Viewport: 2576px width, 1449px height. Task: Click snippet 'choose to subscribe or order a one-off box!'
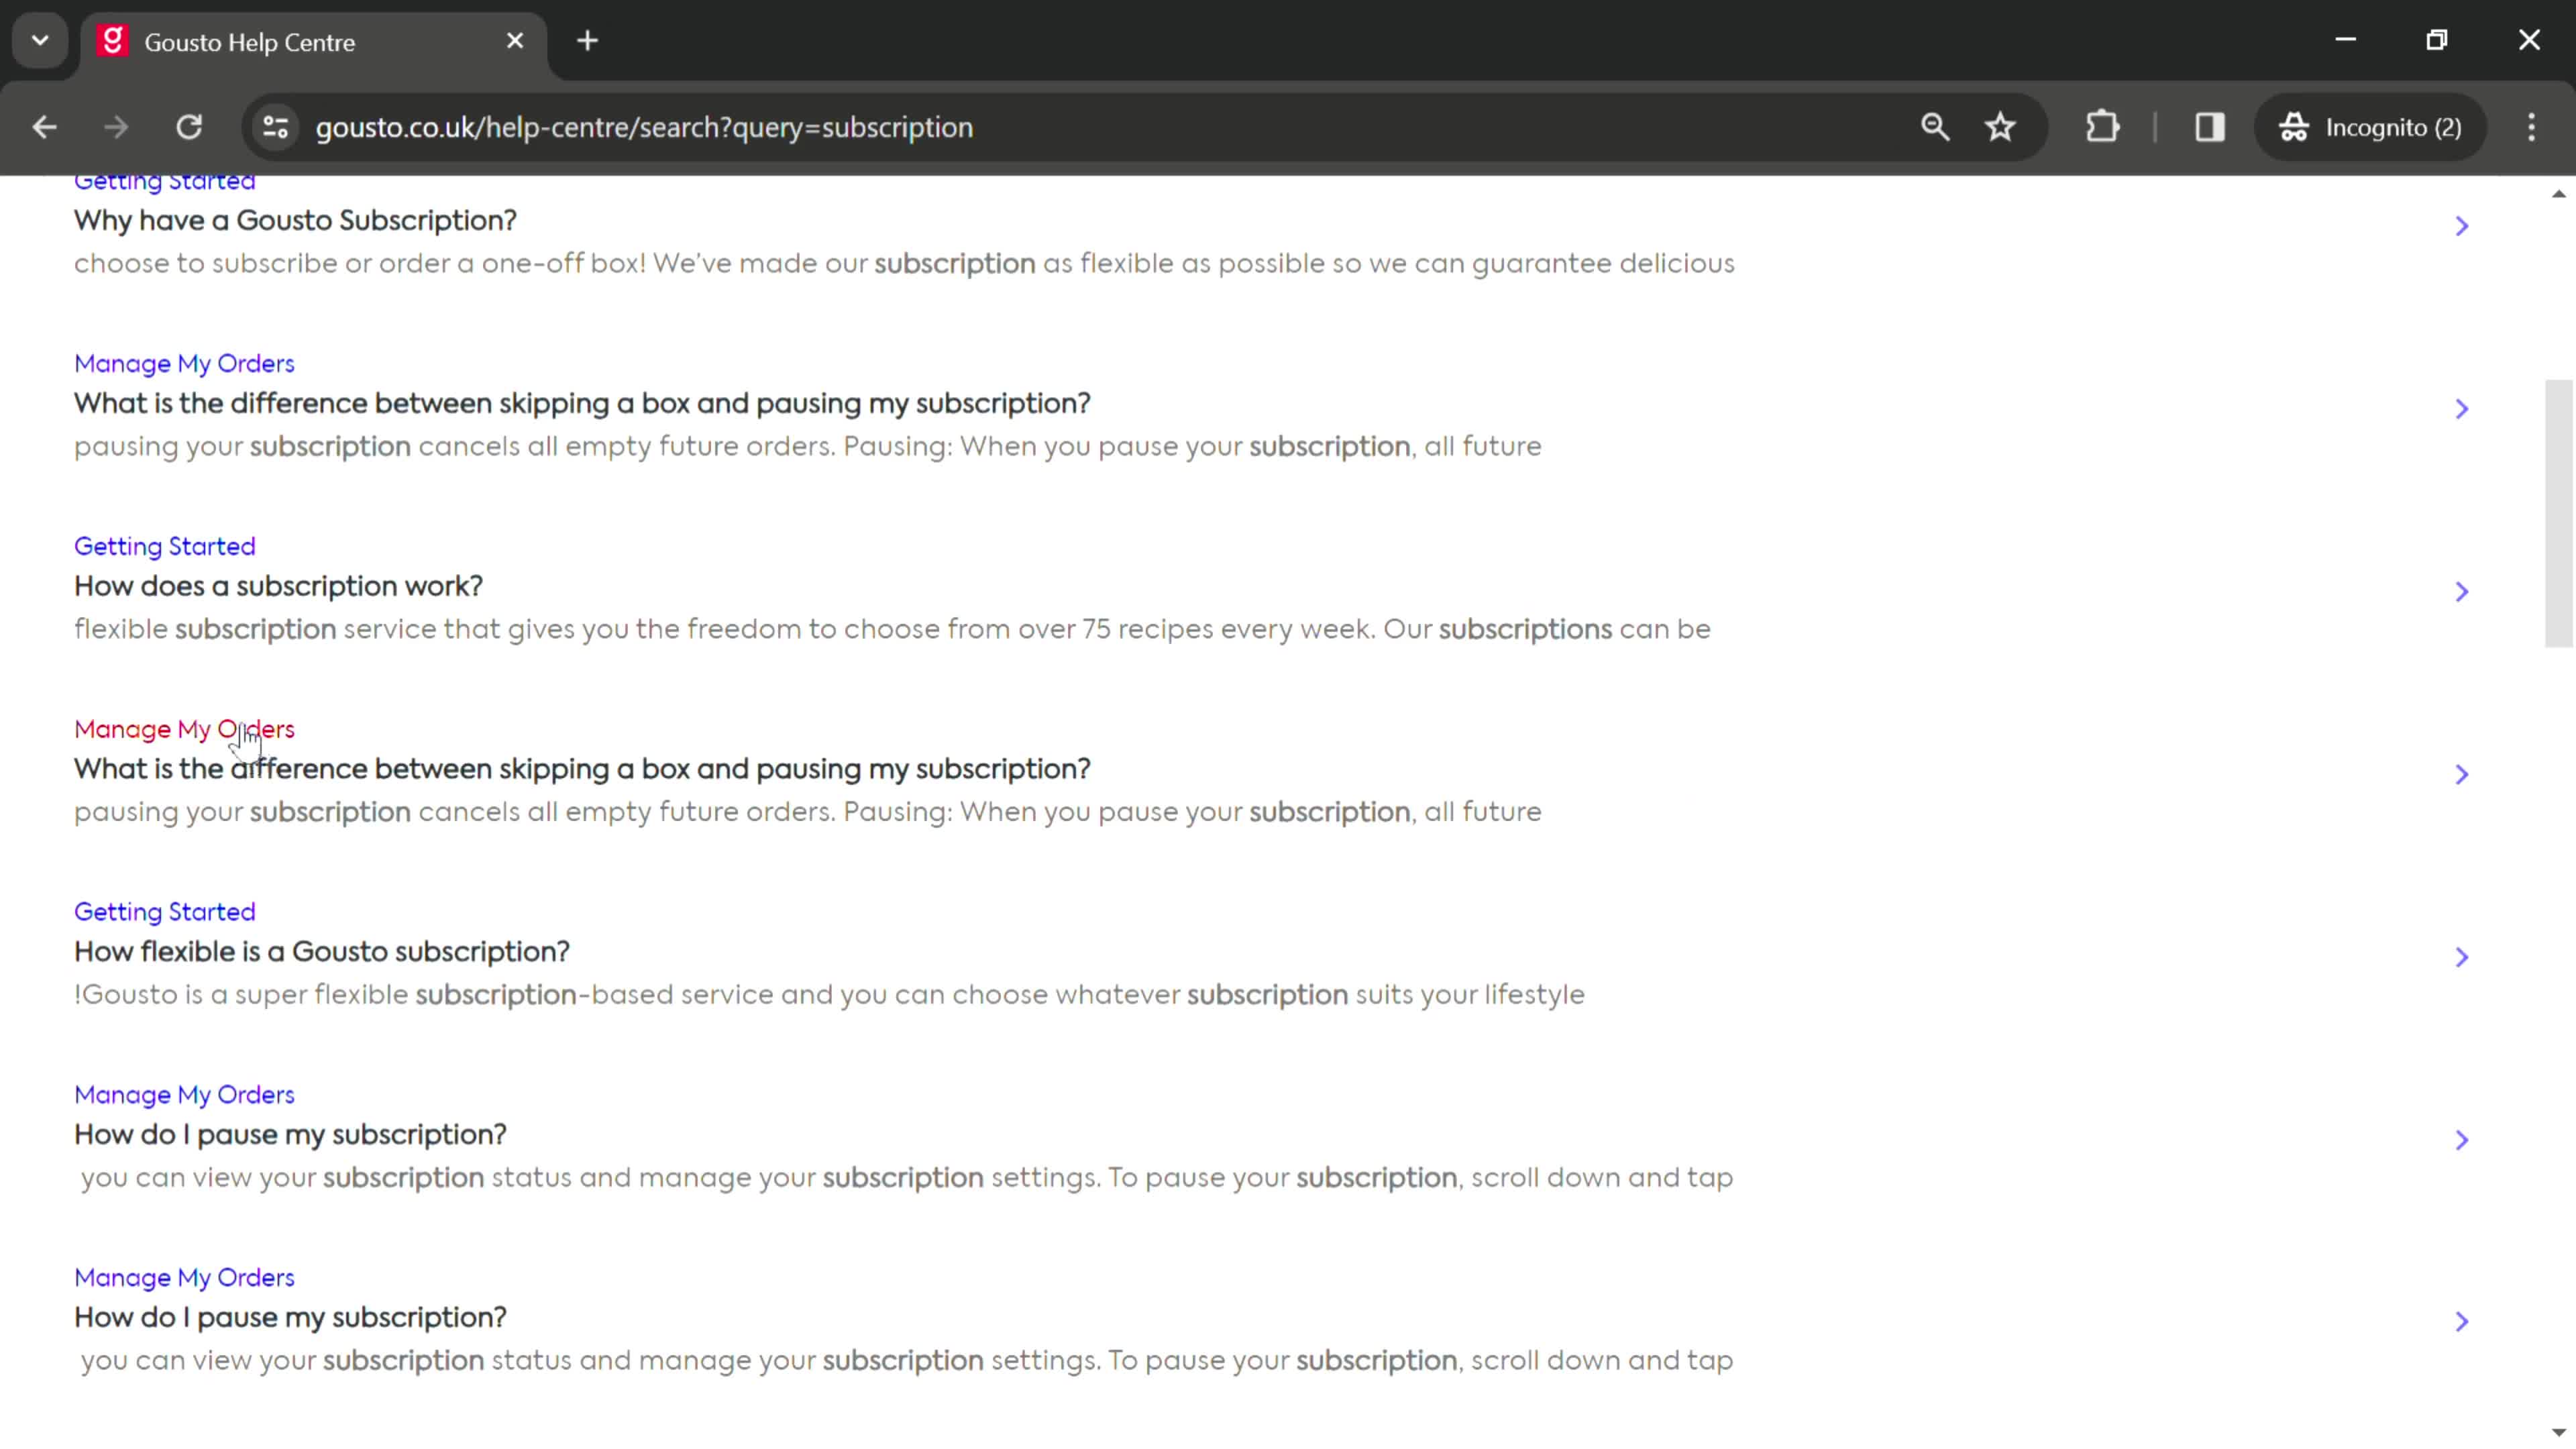[x=904, y=263]
